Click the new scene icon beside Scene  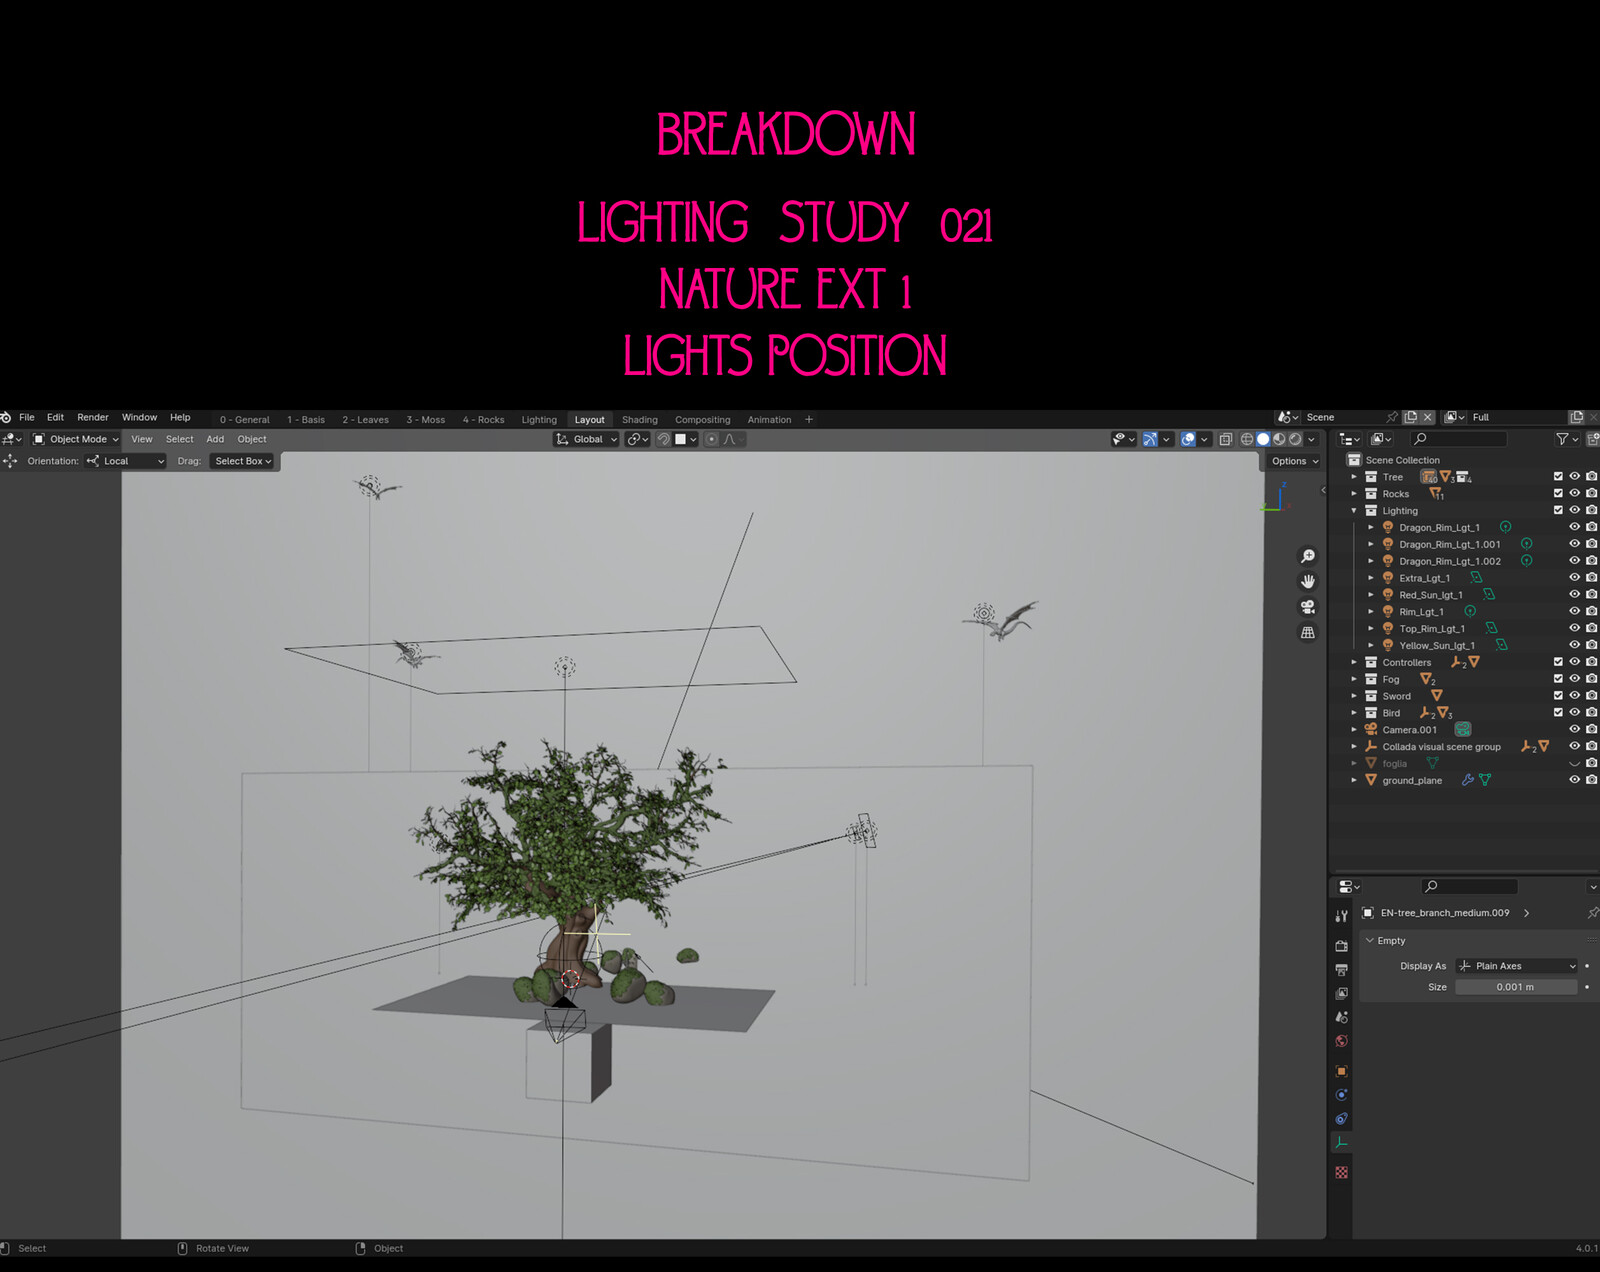tap(1410, 417)
